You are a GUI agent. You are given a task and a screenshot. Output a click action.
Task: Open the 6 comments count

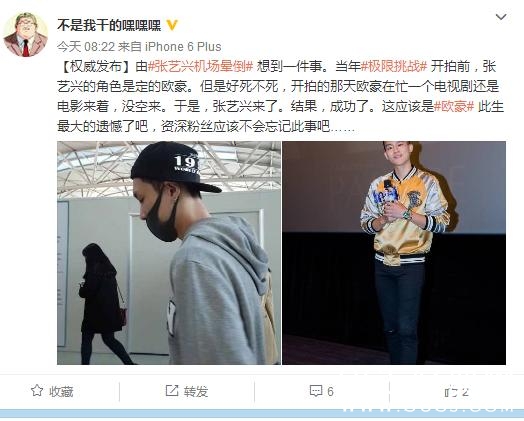click(x=330, y=391)
